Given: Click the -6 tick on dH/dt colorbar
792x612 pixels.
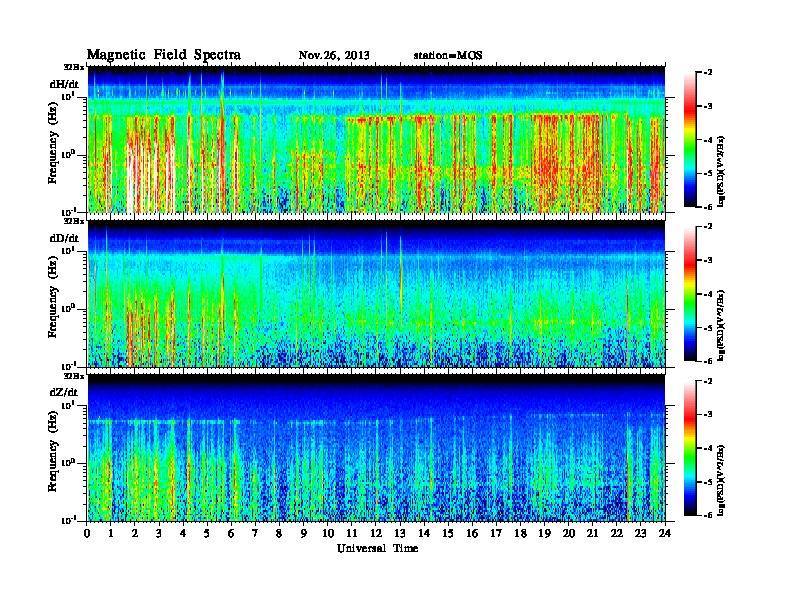Looking at the screenshot, I should pyautogui.click(x=708, y=207).
